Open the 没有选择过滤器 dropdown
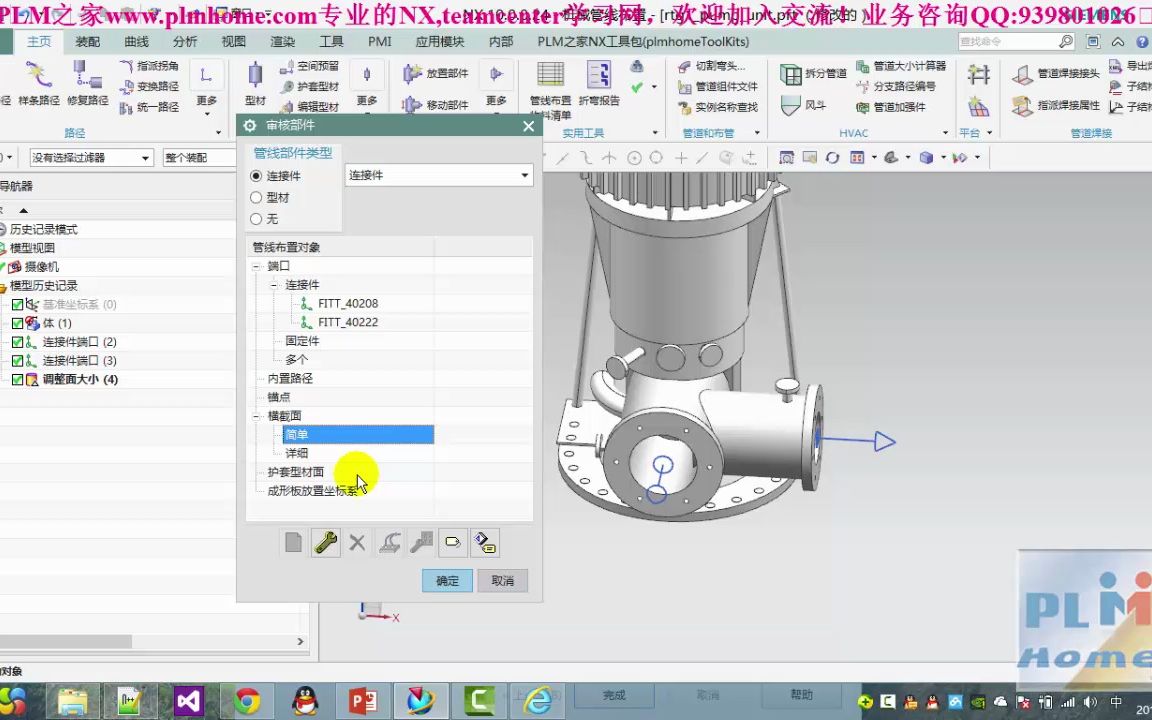This screenshot has height=720, width=1152. (x=90, y=157)
